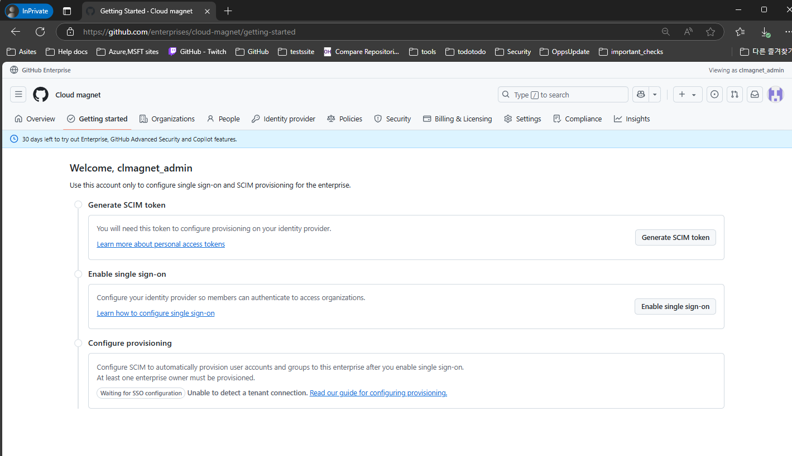Image resolution: width=792 pixels, height=456 pixels.
Task: Open the browser Favorites list icon
Action: coord(740,32)
